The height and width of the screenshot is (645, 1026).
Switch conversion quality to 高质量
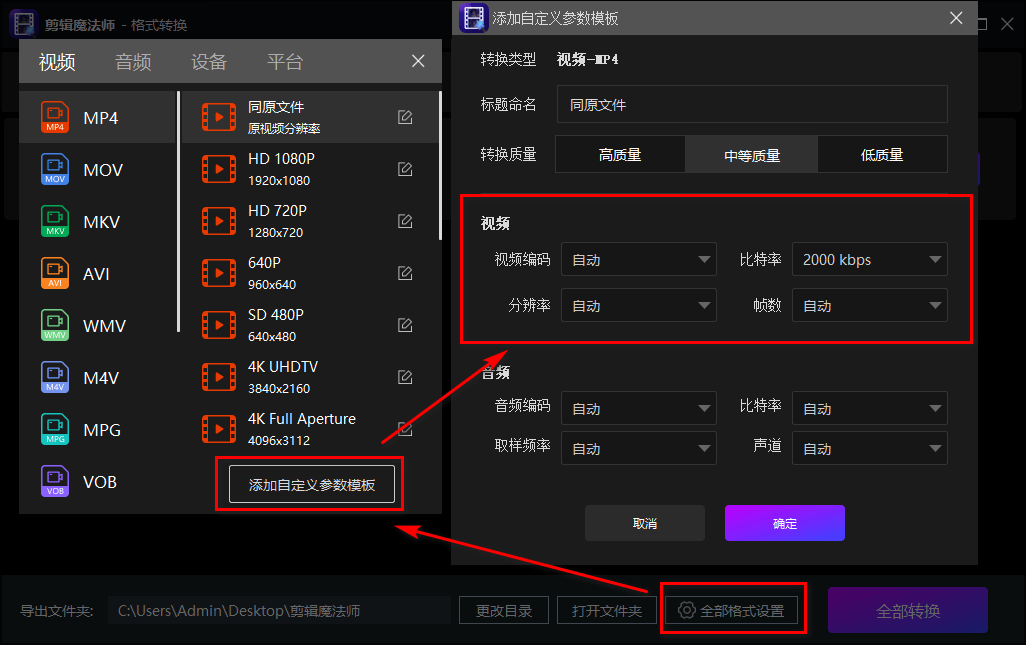coord(620,154)
